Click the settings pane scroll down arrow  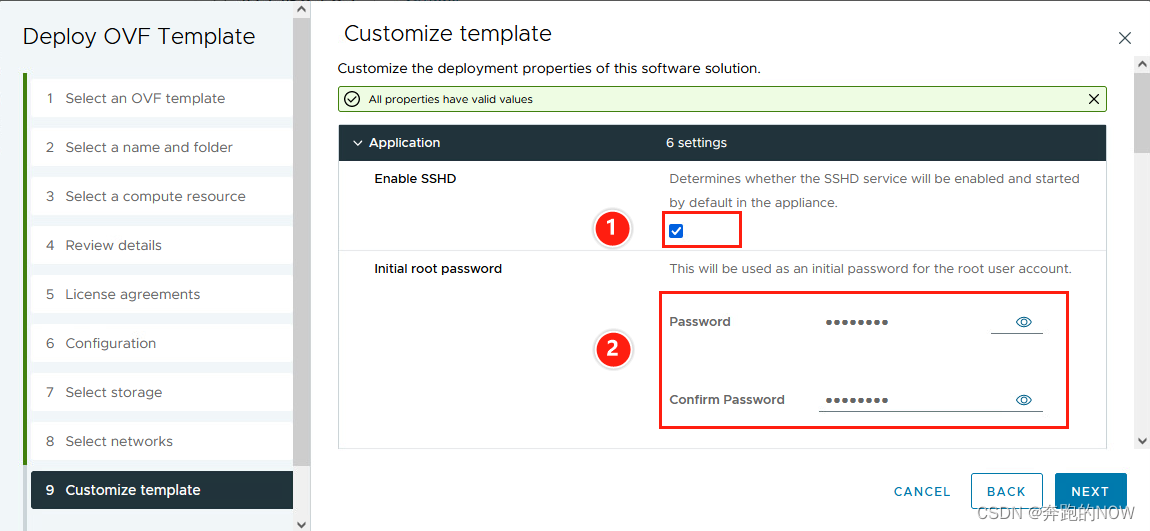pos(1141,440)
